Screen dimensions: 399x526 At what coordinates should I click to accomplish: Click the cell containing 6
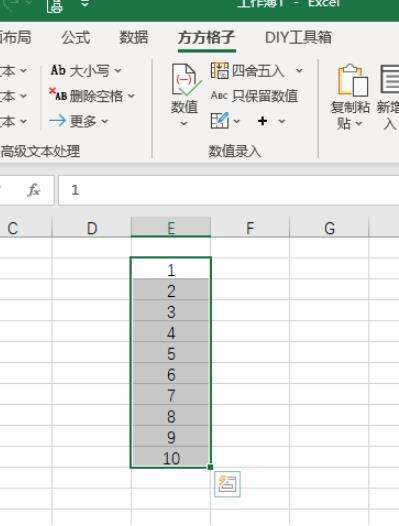coord(171,374)
